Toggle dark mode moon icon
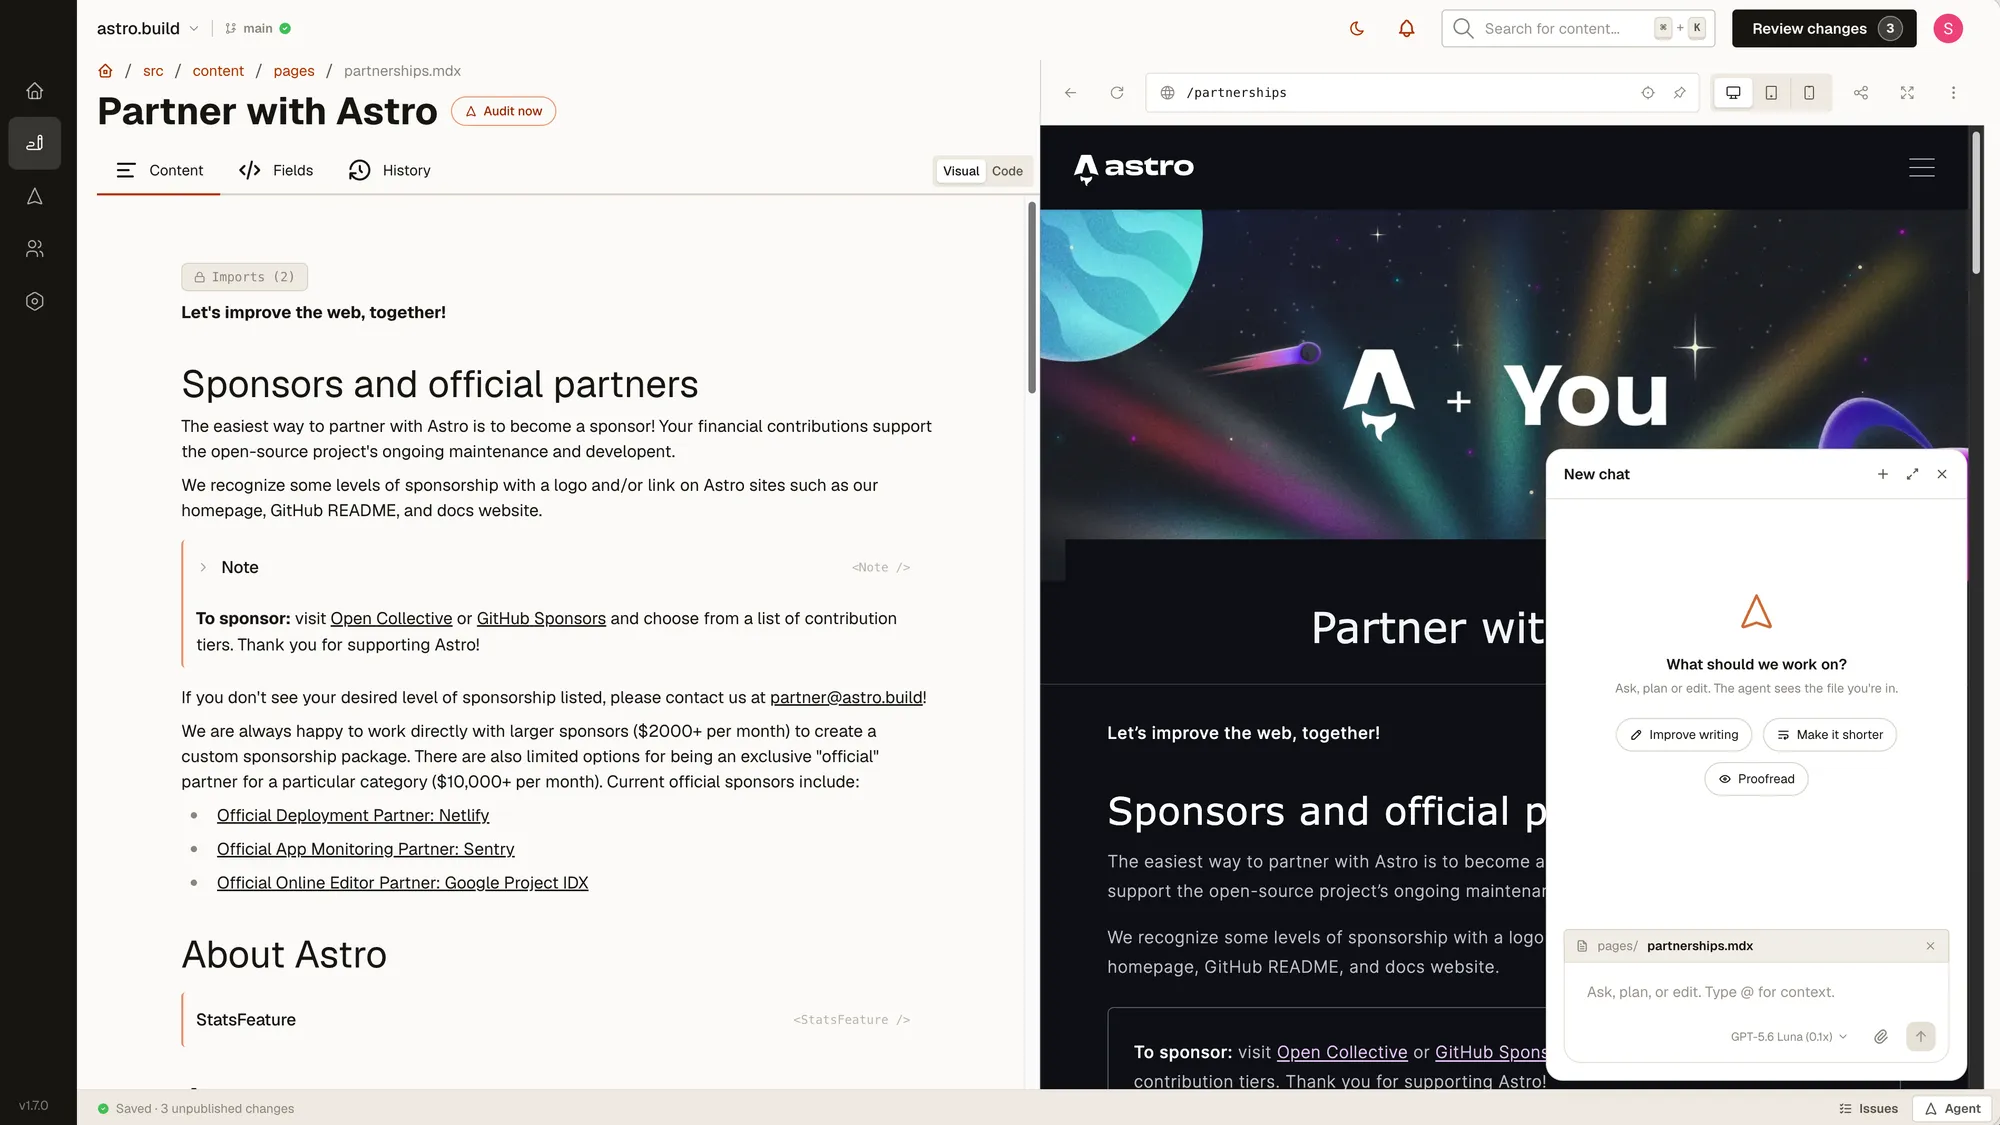 coord(1357,29)
